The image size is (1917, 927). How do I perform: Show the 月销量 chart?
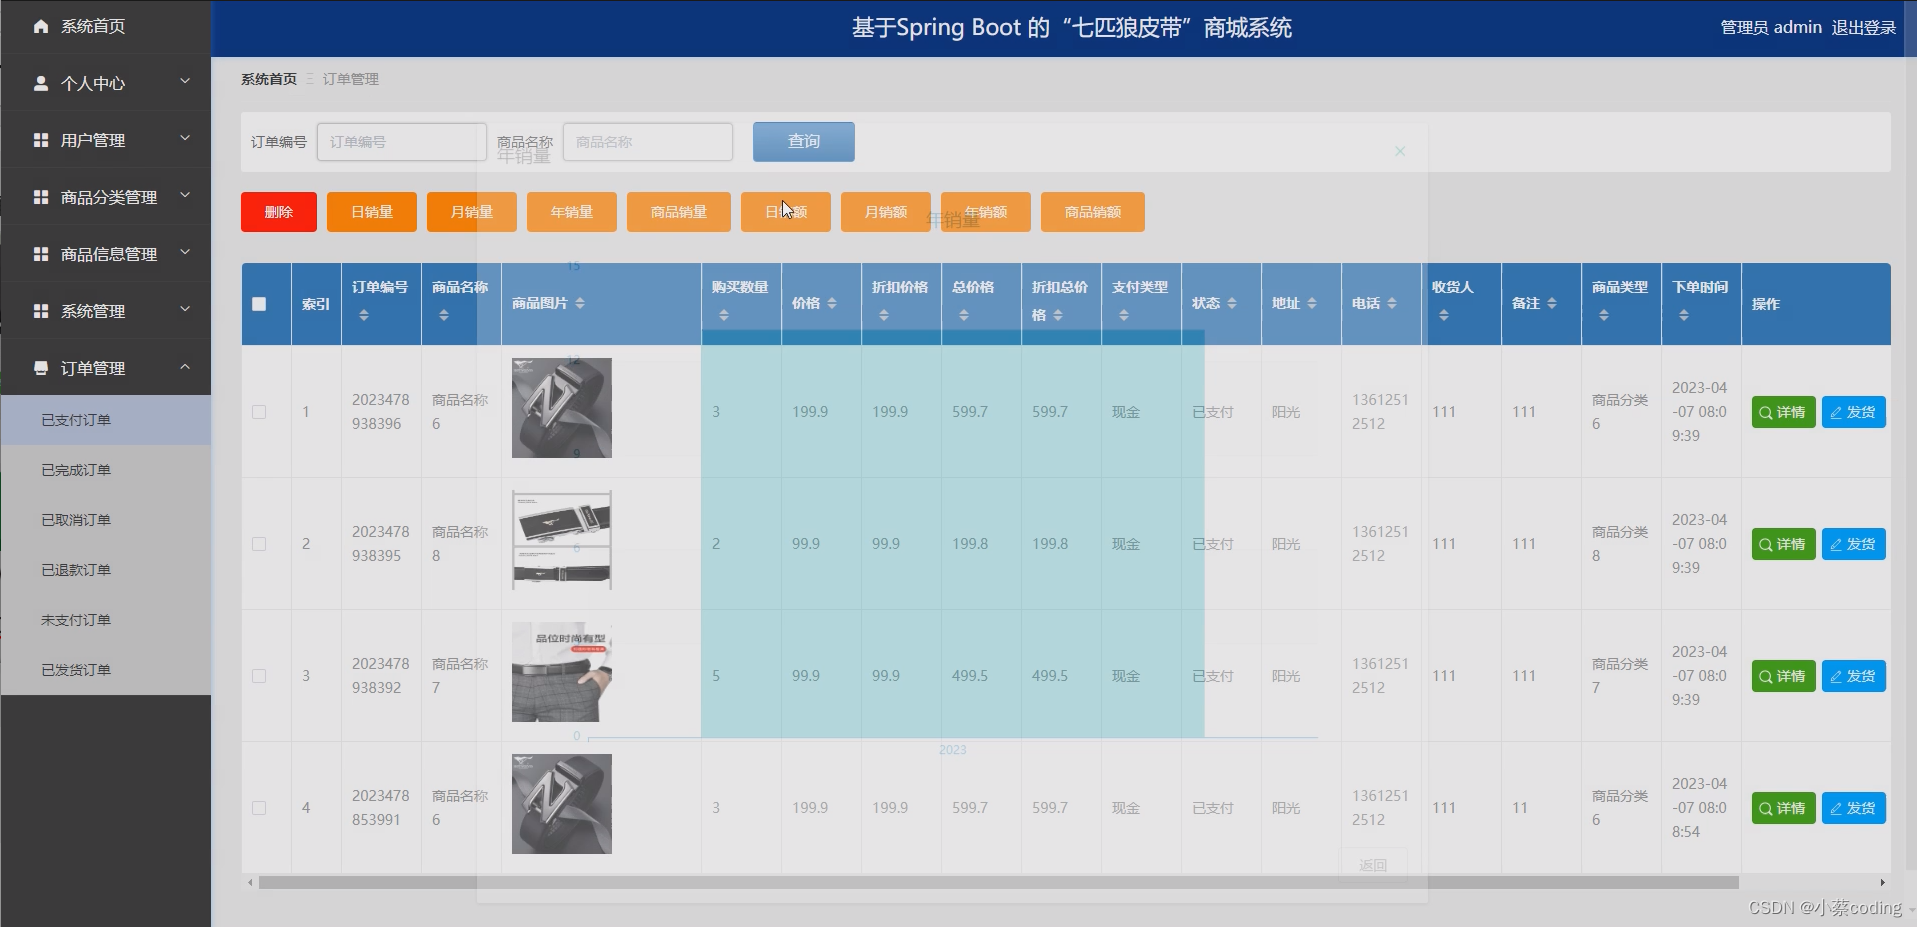[x=472, y=212]
